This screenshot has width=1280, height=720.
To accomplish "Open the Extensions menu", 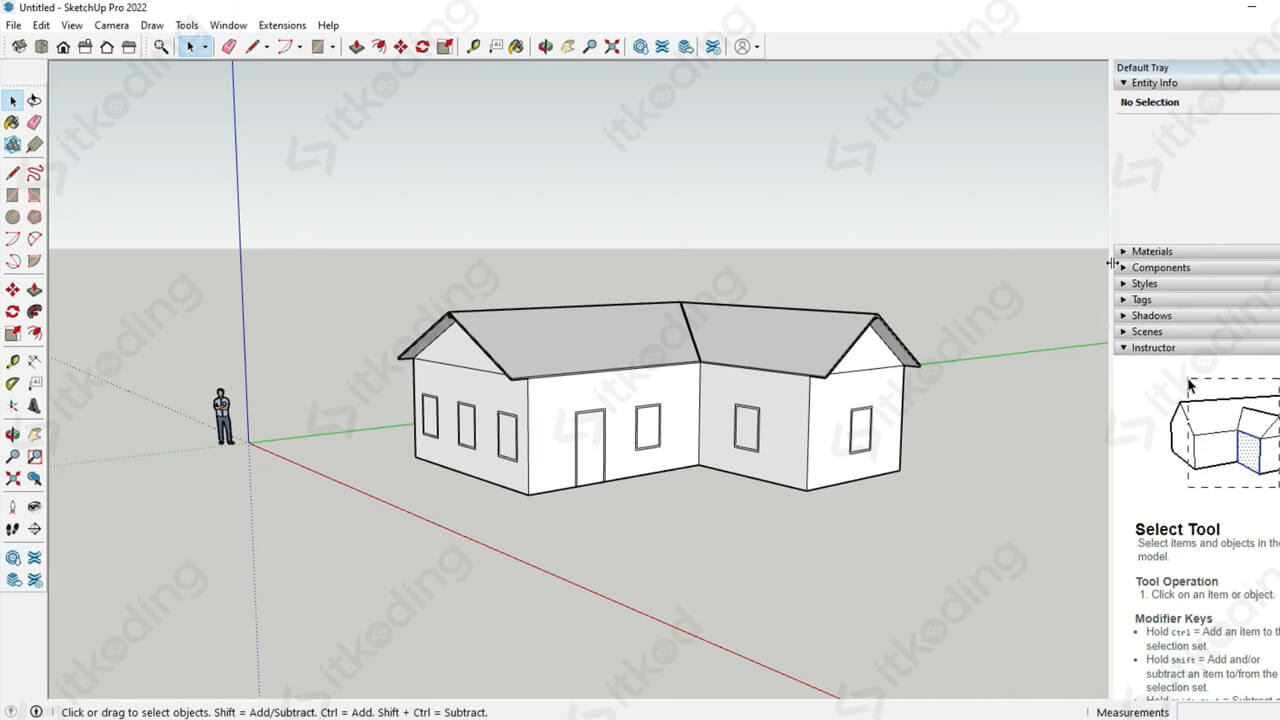I will point(282,25).
